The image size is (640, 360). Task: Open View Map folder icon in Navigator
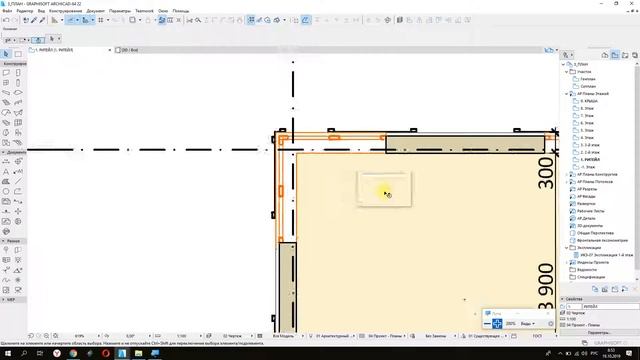pos(615,55)
